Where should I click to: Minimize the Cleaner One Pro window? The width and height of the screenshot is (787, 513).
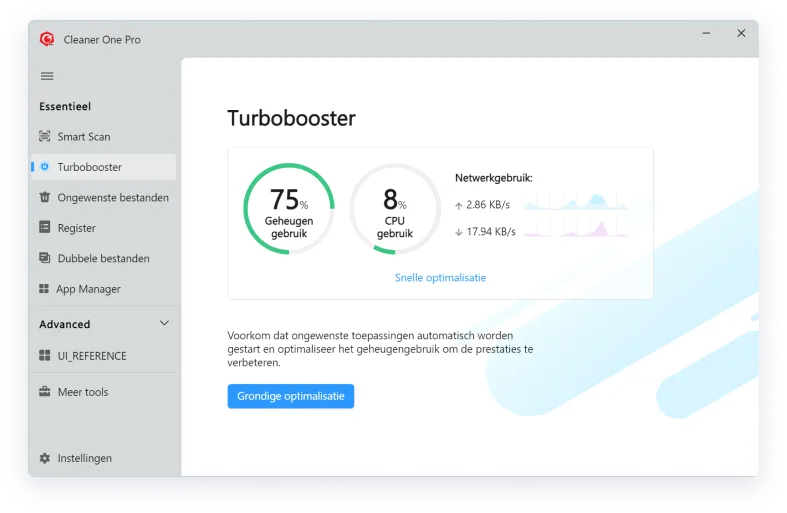pos(706,33)
